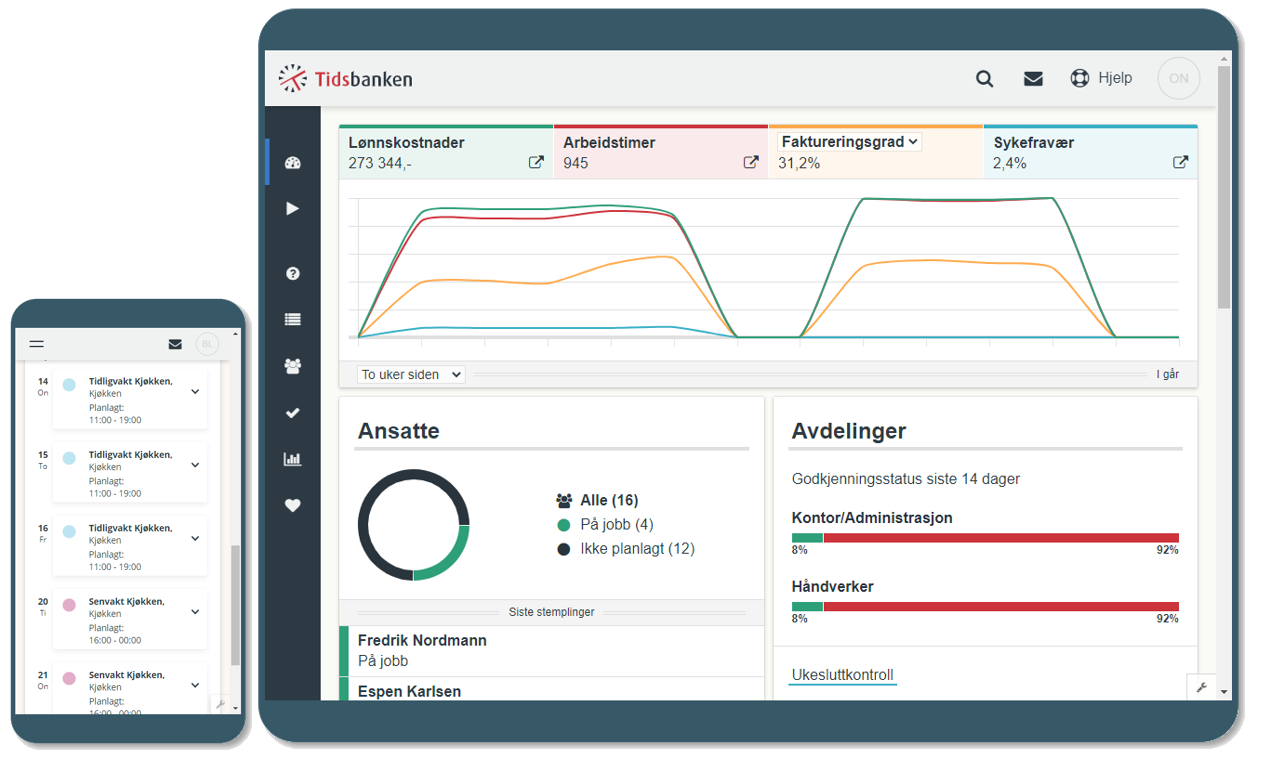This screenshot has height=776, width=1267.
Task: Open the question mark help icon in sidebar
Action: pos(293,273)
